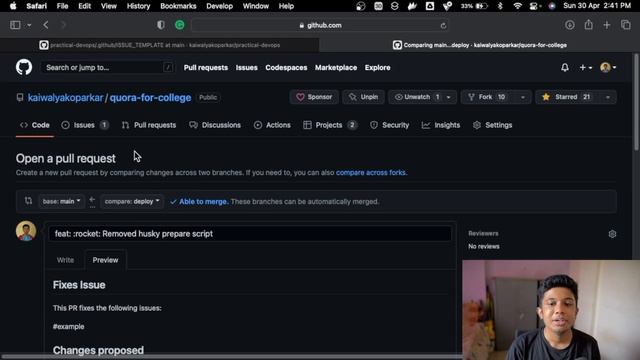Screen dimensions: 640x360
Task: Open the Discussions tab
Action: pyautogui.click(x=215, y=125)
